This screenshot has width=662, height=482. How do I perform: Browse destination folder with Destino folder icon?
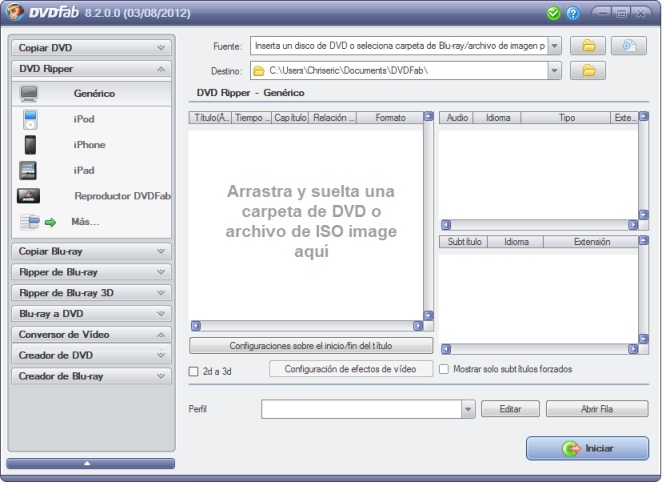tap(588, 70)
